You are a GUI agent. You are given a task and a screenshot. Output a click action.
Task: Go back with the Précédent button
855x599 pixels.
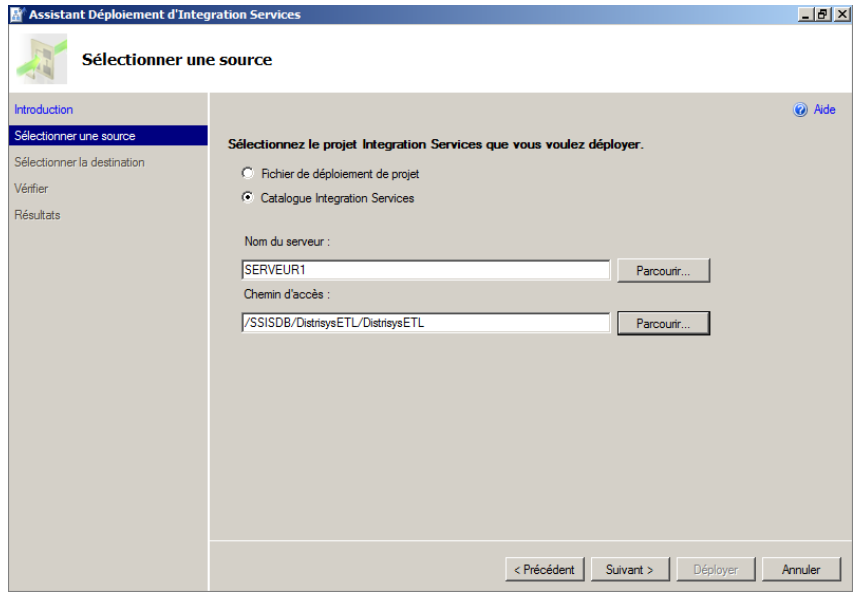(544, 569)
